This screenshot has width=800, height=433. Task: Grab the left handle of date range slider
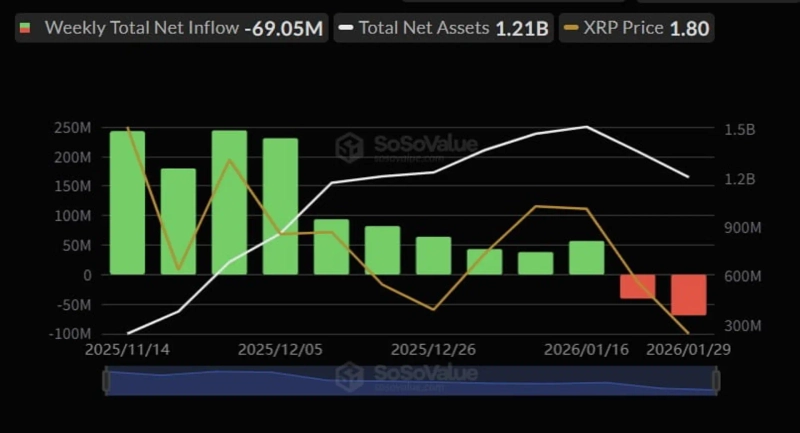(x=104, y=380)
